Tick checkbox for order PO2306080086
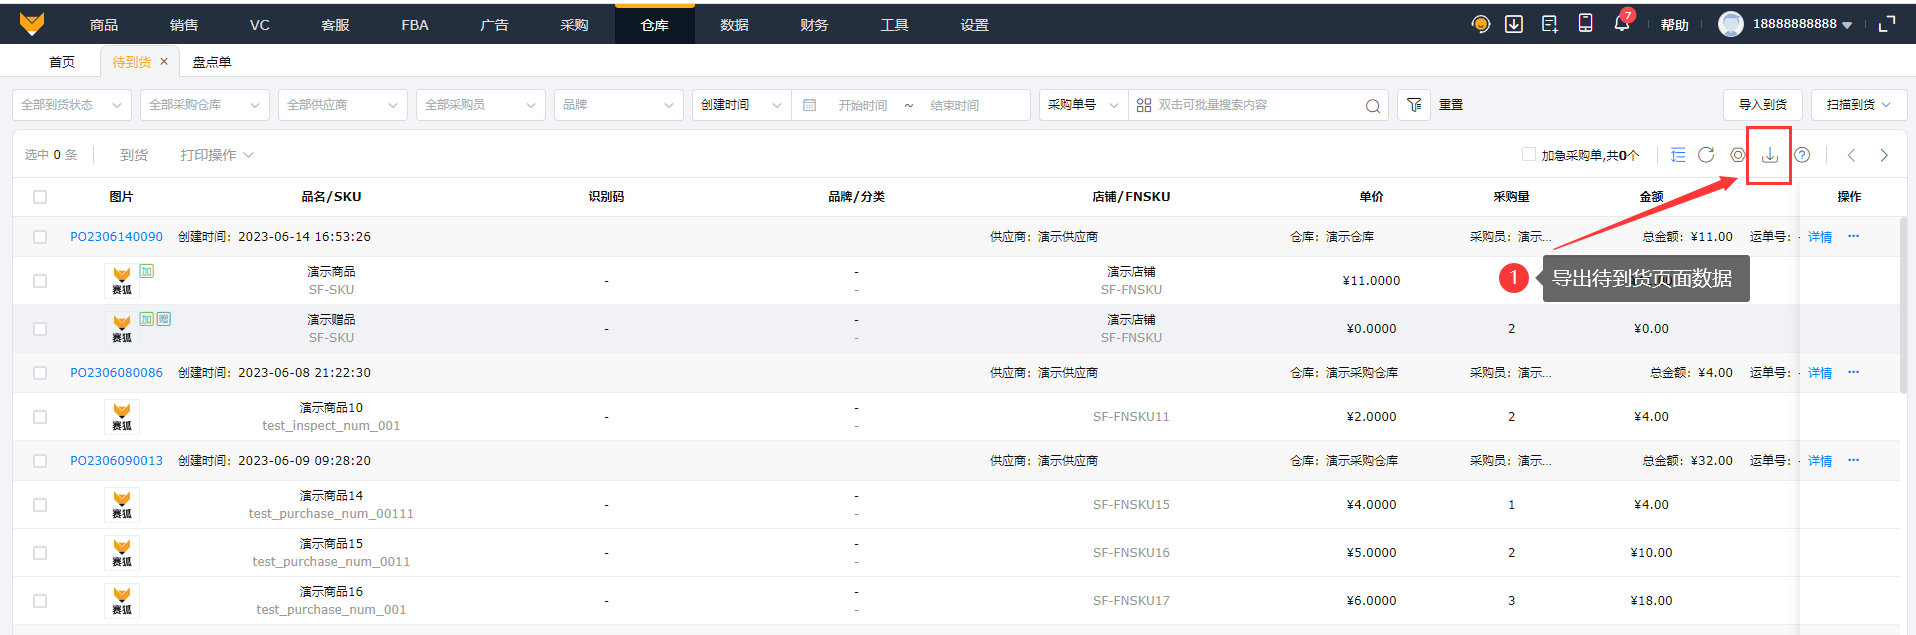The height and width of the screenshot is (635, 1916). tap(40, 373)
